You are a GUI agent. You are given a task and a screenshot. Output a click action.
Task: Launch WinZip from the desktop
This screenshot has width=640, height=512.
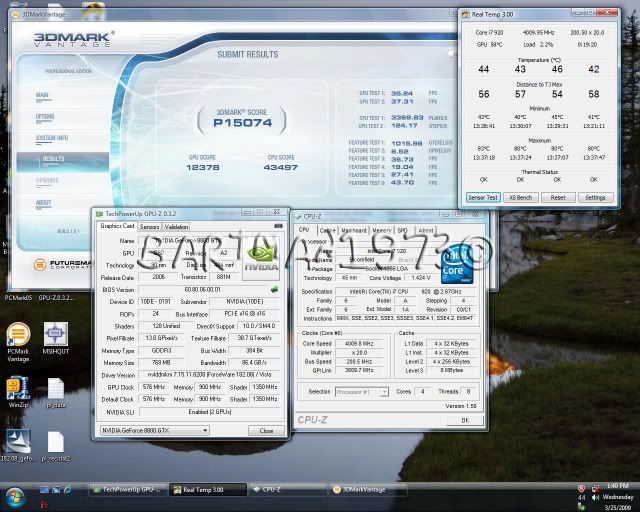18,389
